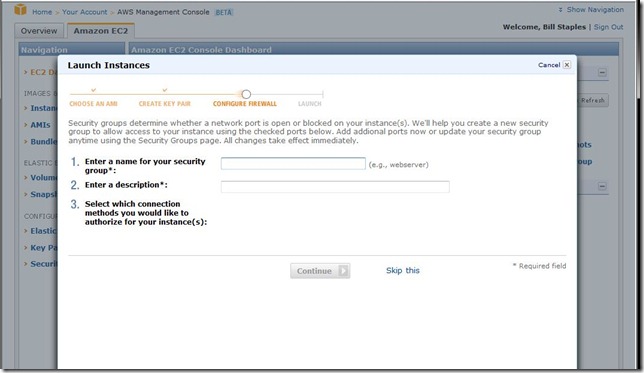Collapse the lower dashboard panel minus icon
The height and width of the screenshot is (373, 644).
click(x=602, y=186)
